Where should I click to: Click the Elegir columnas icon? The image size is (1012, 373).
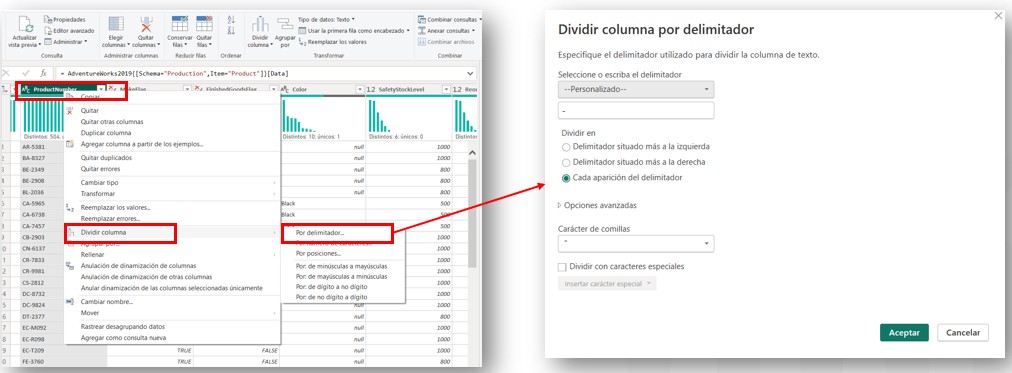(116, 24)
